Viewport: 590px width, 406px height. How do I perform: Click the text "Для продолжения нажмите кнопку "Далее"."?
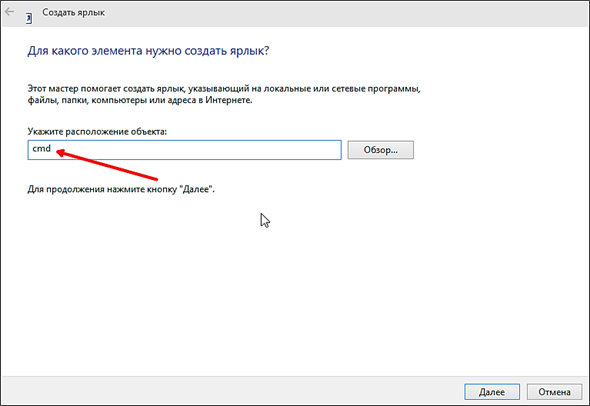[121, 189]
